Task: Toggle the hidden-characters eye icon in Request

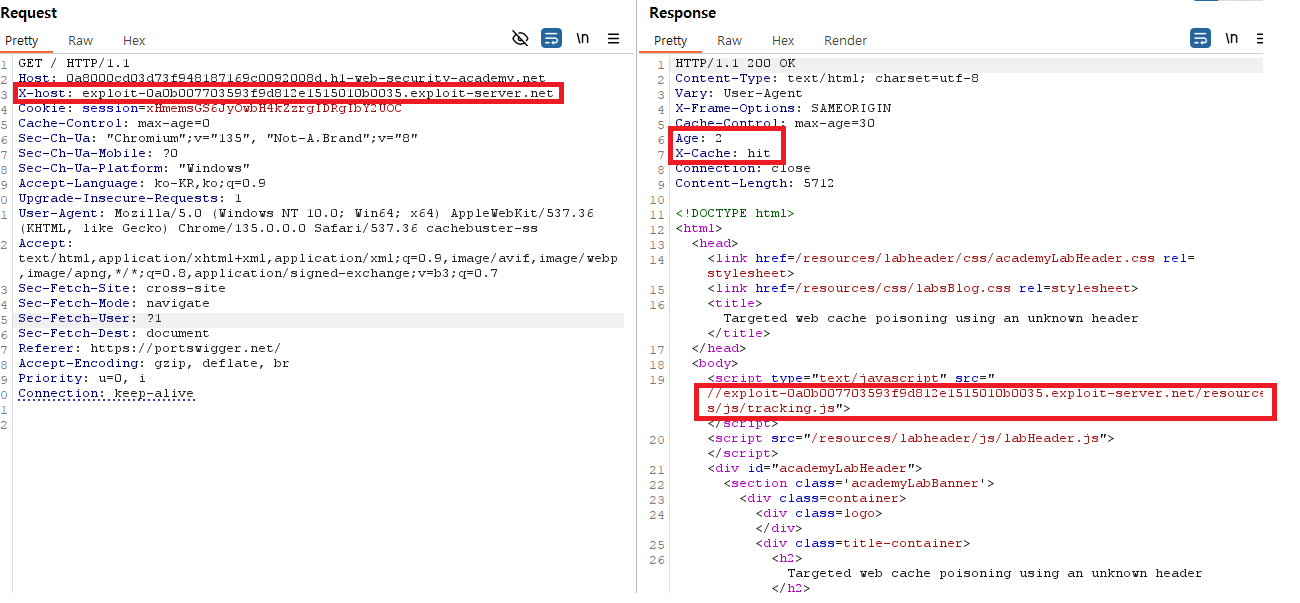Action: [520, 39]
